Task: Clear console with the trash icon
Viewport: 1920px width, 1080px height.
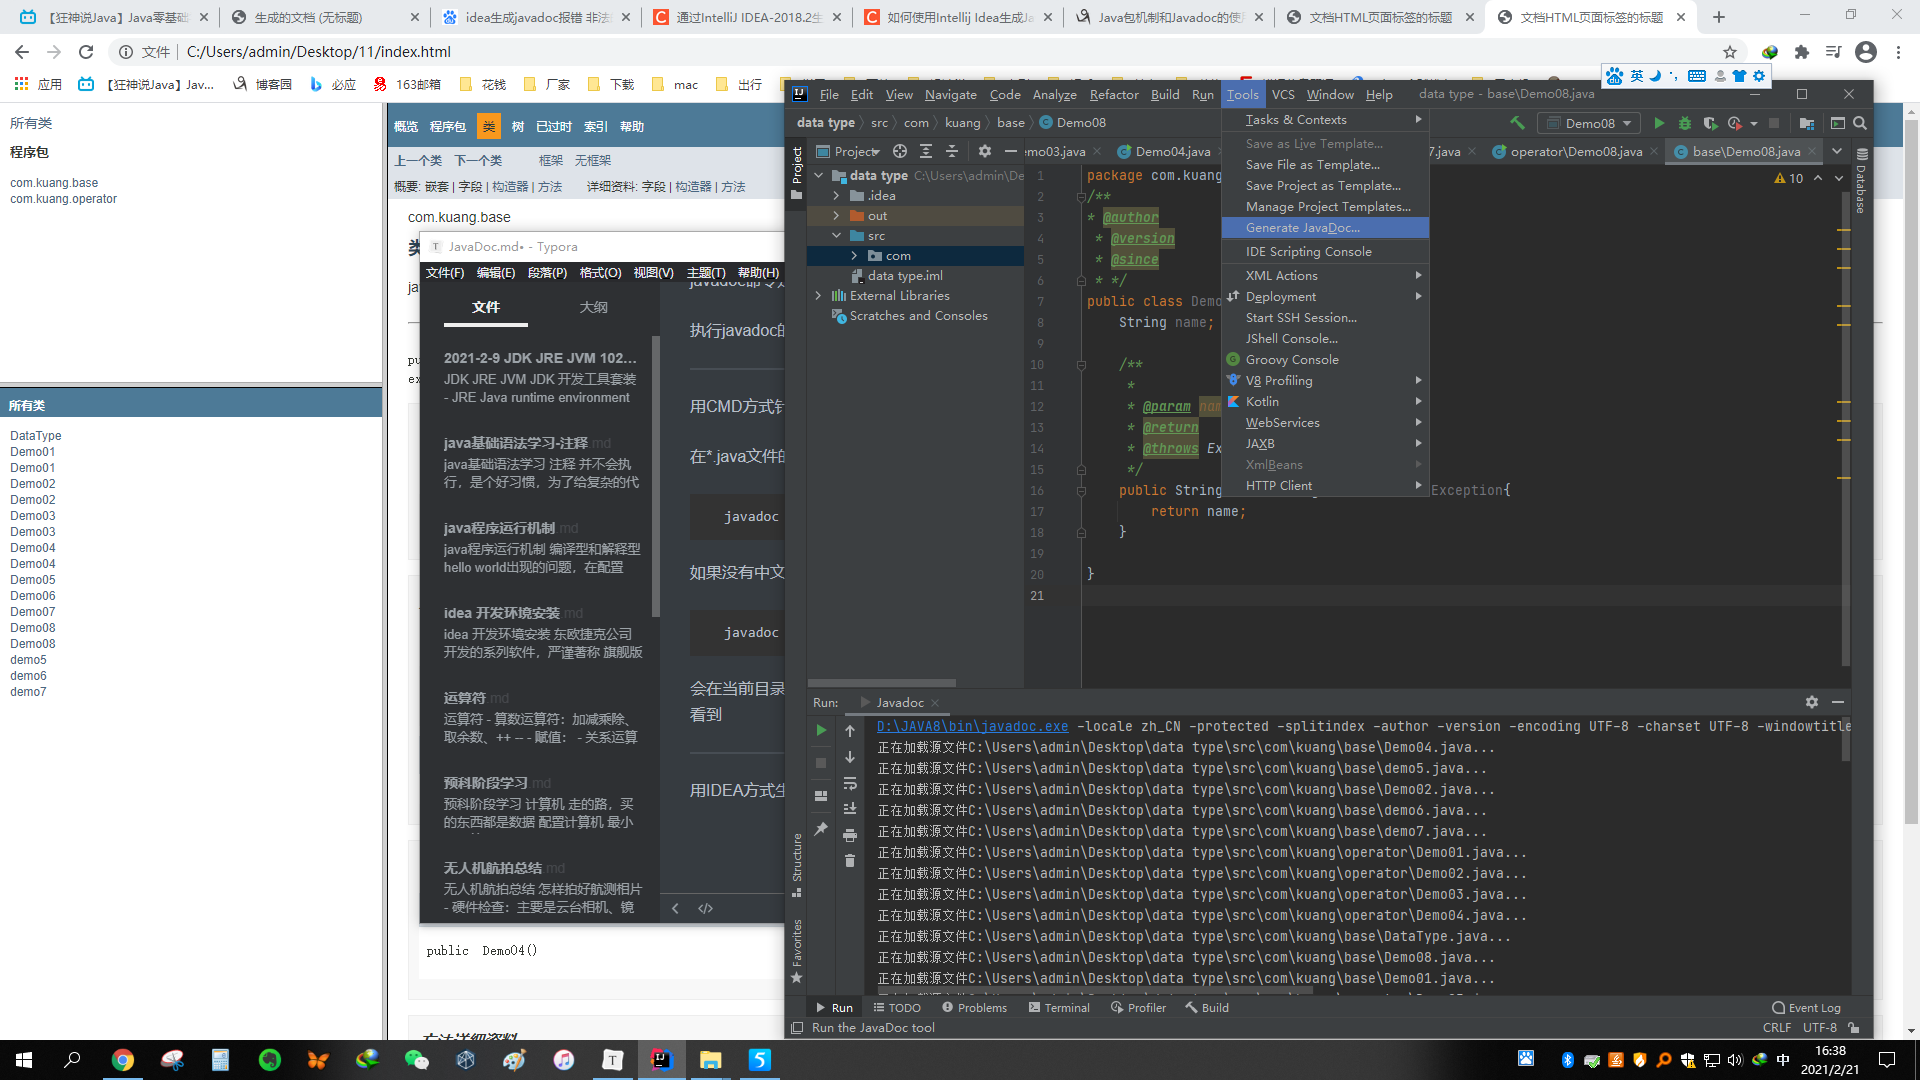Action: (x=850, y=861)
